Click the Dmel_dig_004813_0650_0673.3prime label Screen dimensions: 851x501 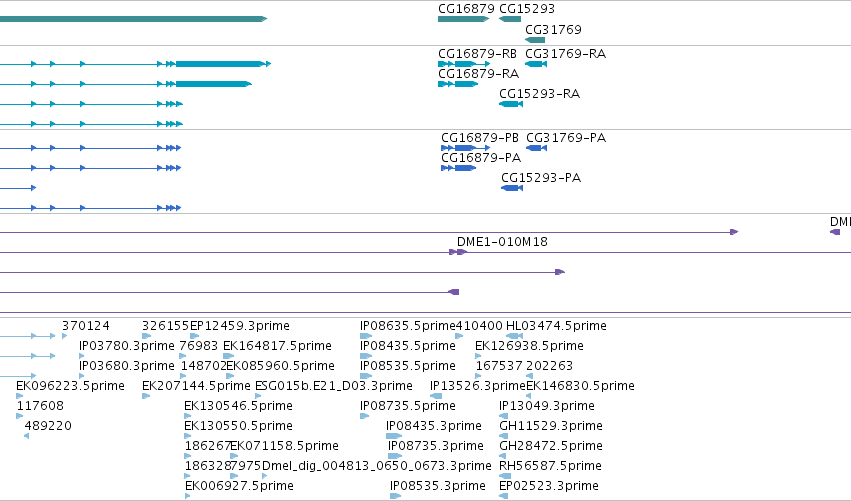[377, 467]
